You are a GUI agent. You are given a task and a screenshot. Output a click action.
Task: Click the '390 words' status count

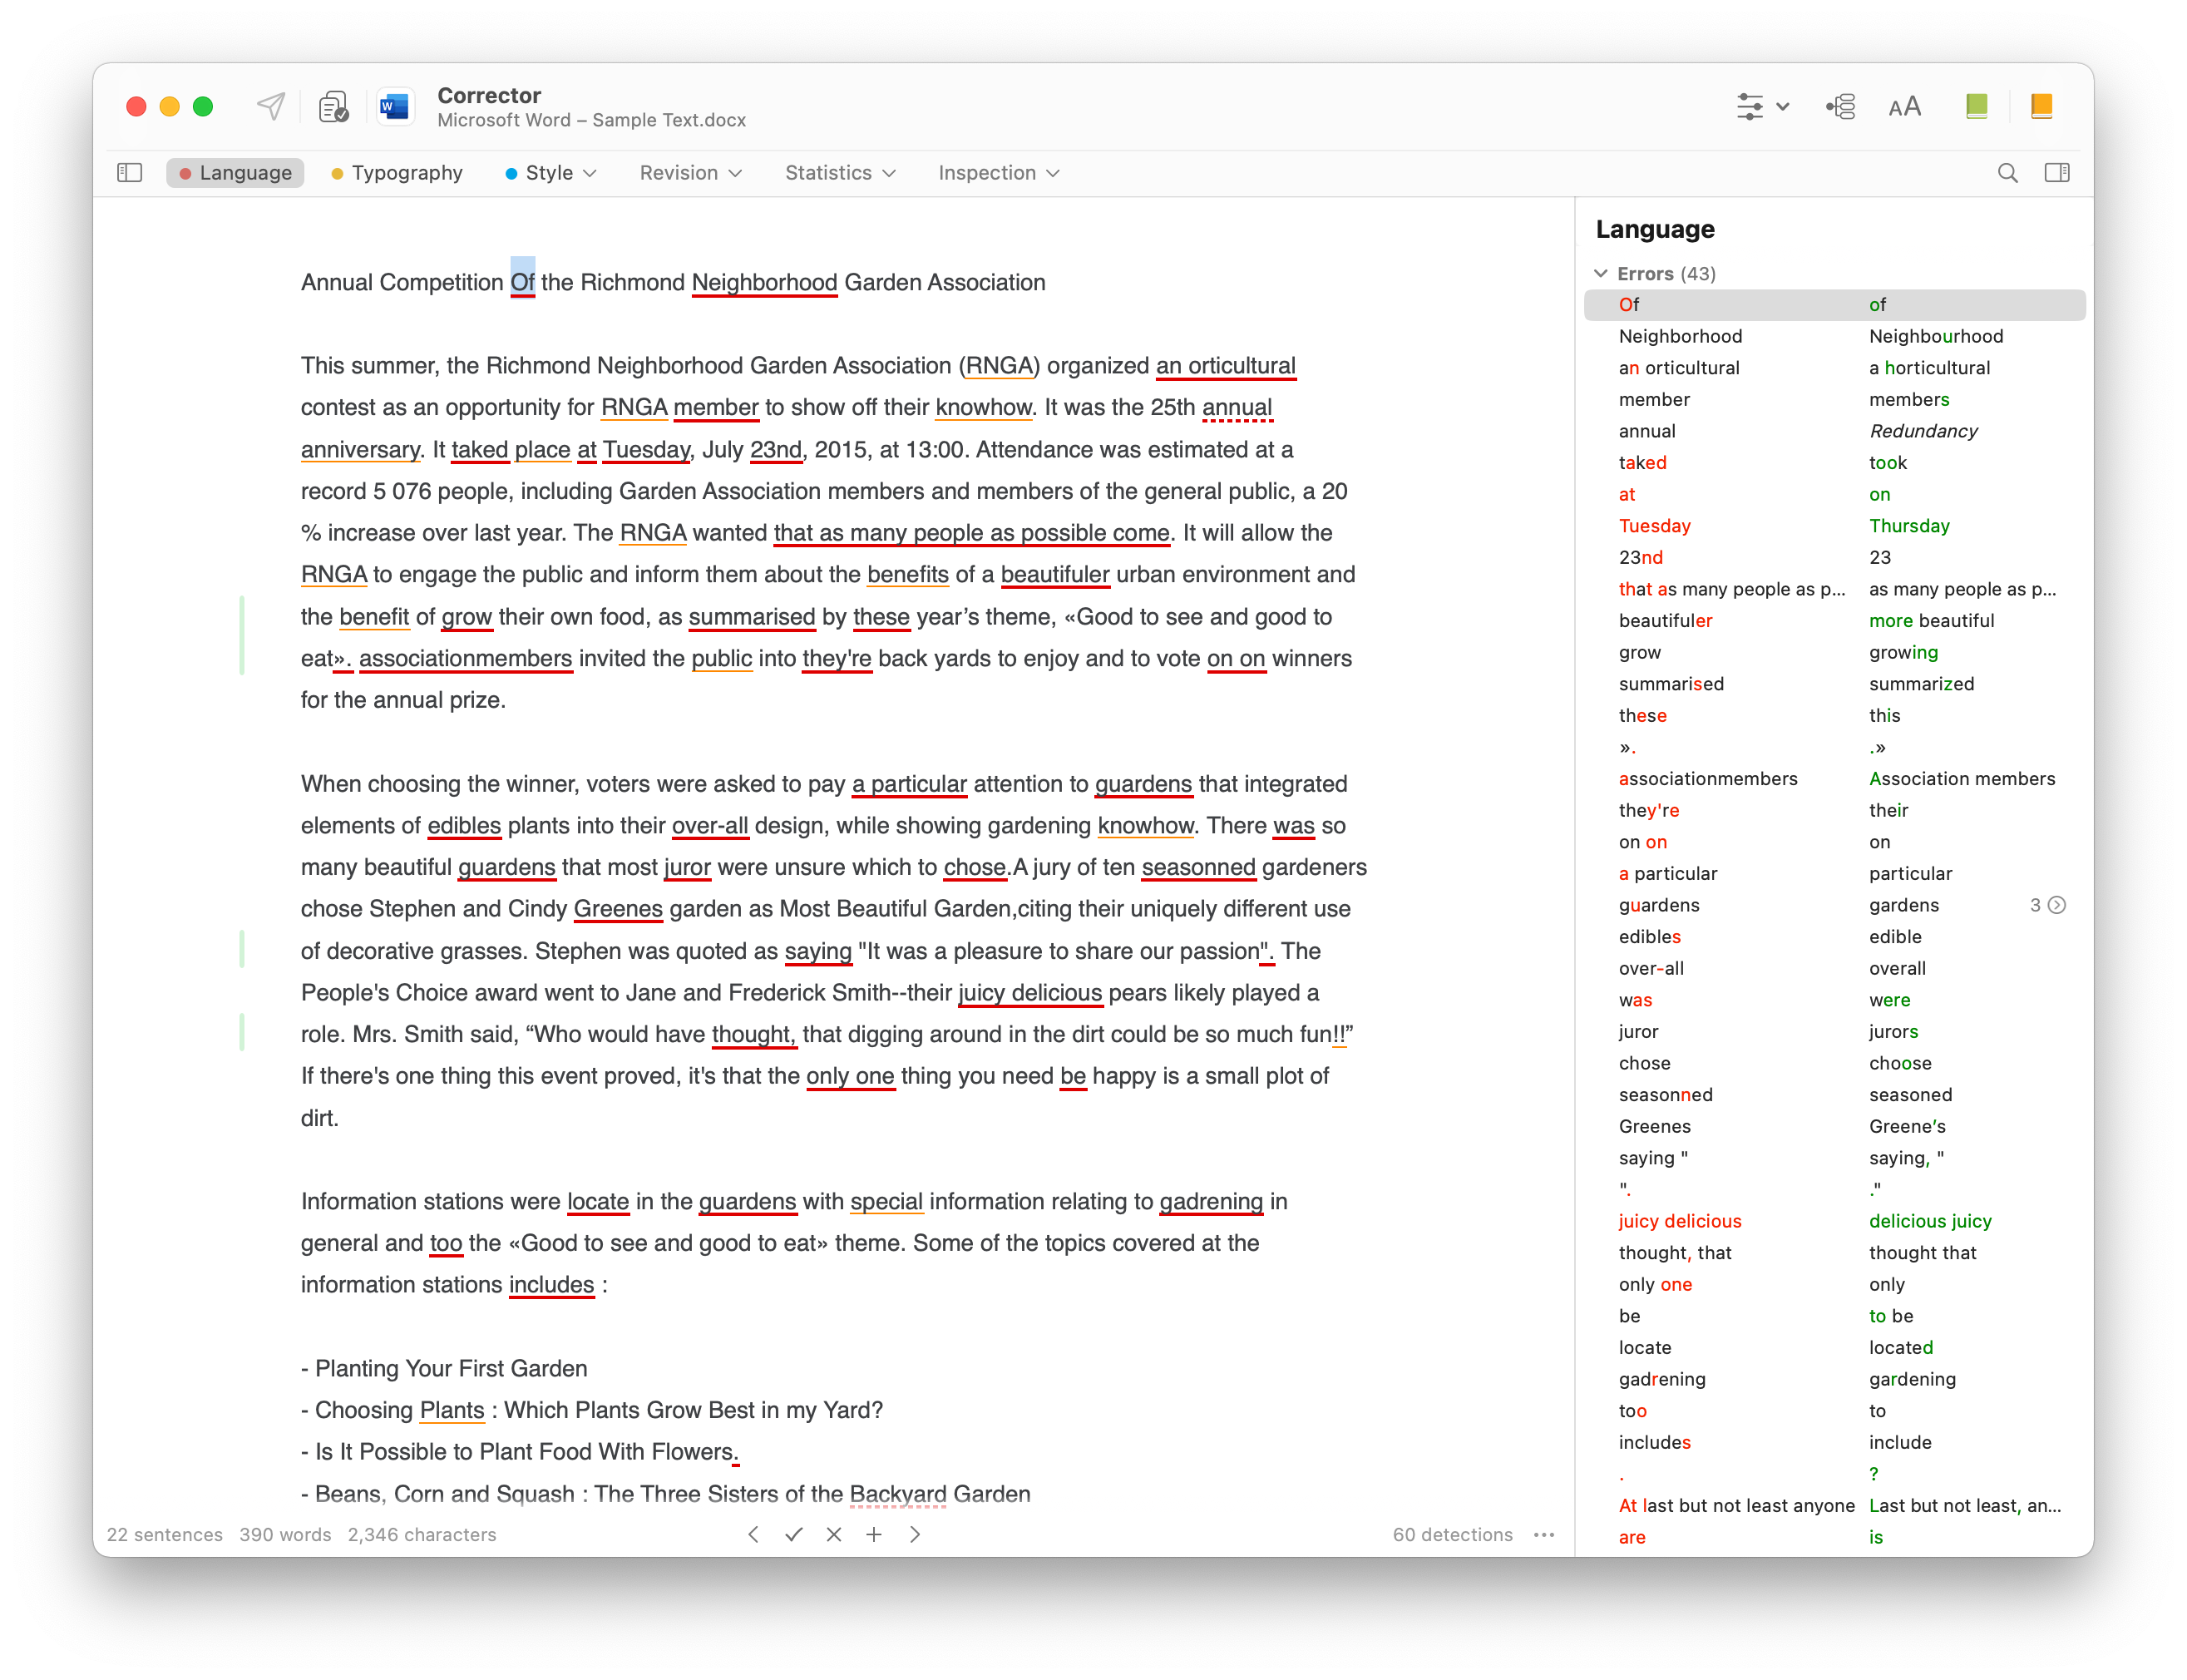click(285, 1535)
